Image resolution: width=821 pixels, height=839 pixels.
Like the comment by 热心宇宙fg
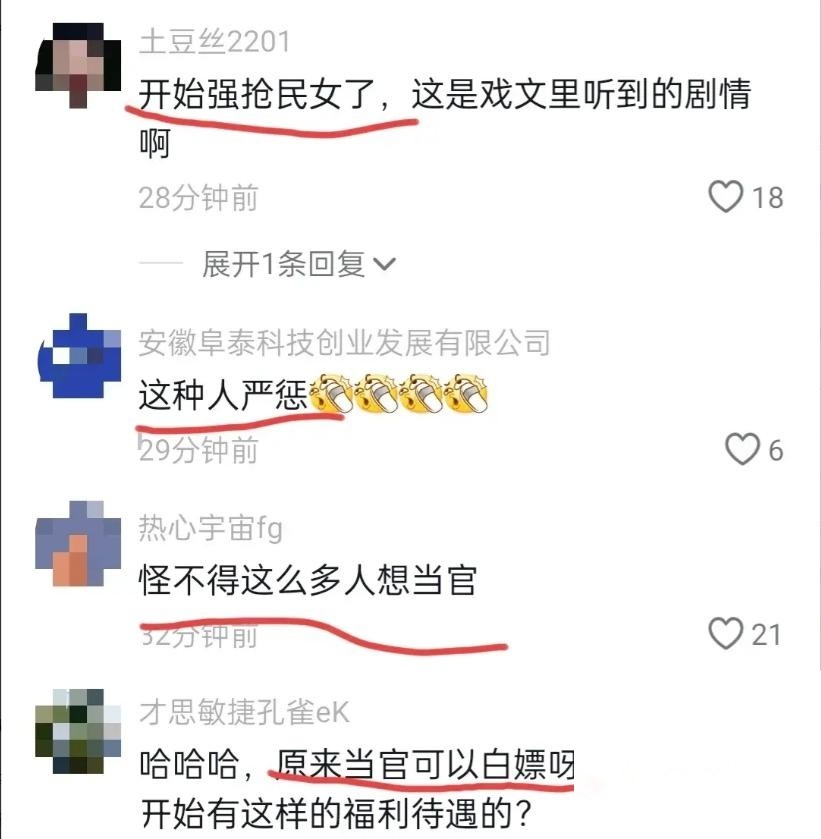pos(726,634)
